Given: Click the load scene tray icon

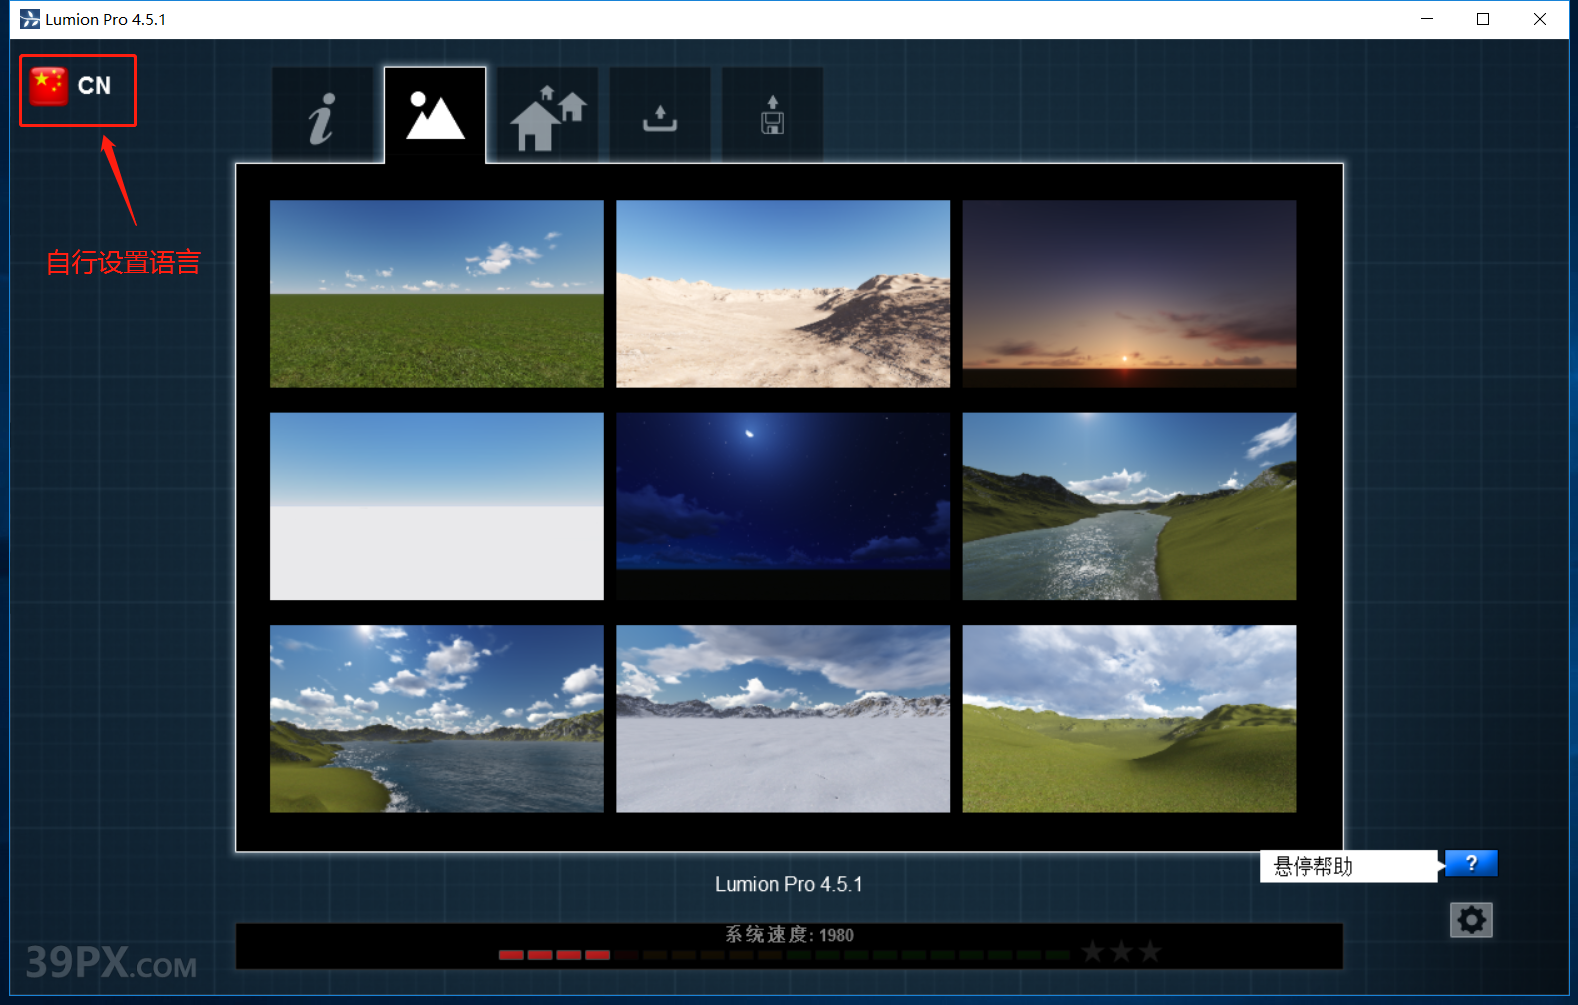Looking at the screenshot, I should [660, 118].
